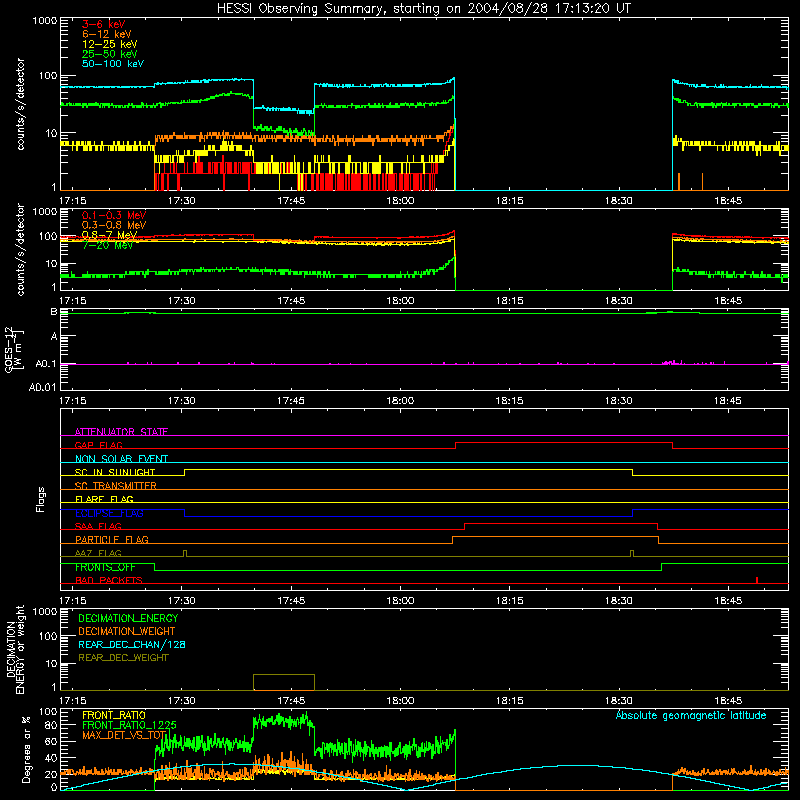Select the 6-12 keV legend label
This screenshot has height=800, width=800.
click(x=107, y=34)
